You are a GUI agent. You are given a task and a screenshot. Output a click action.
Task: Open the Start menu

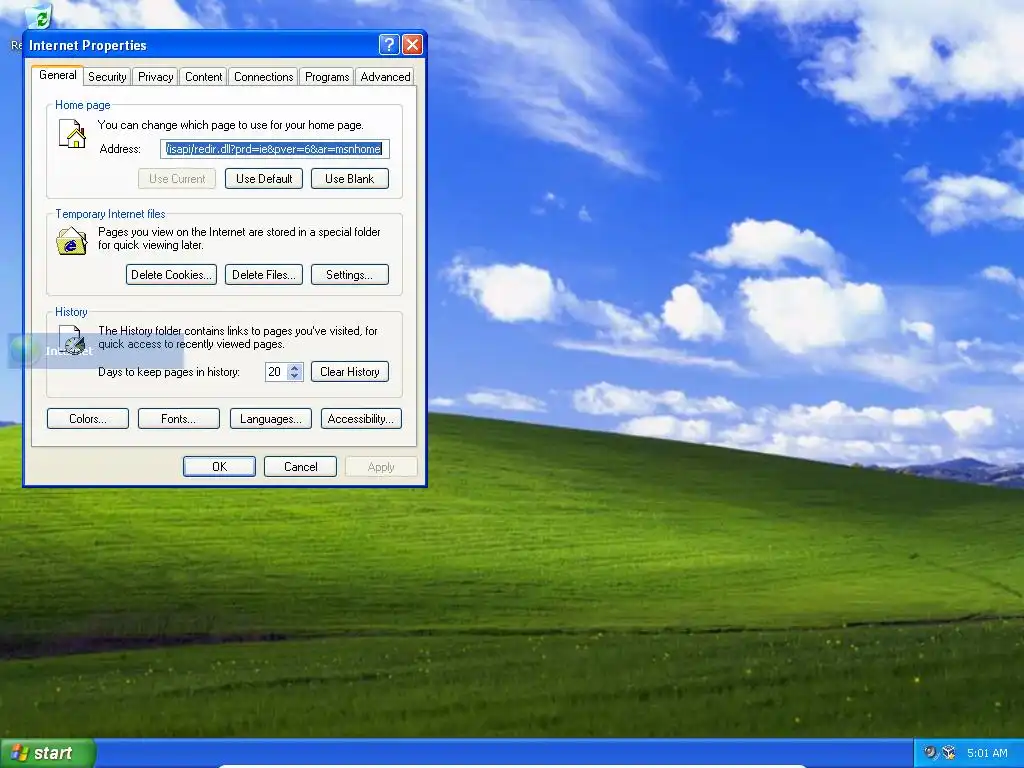tap(47, 753)
